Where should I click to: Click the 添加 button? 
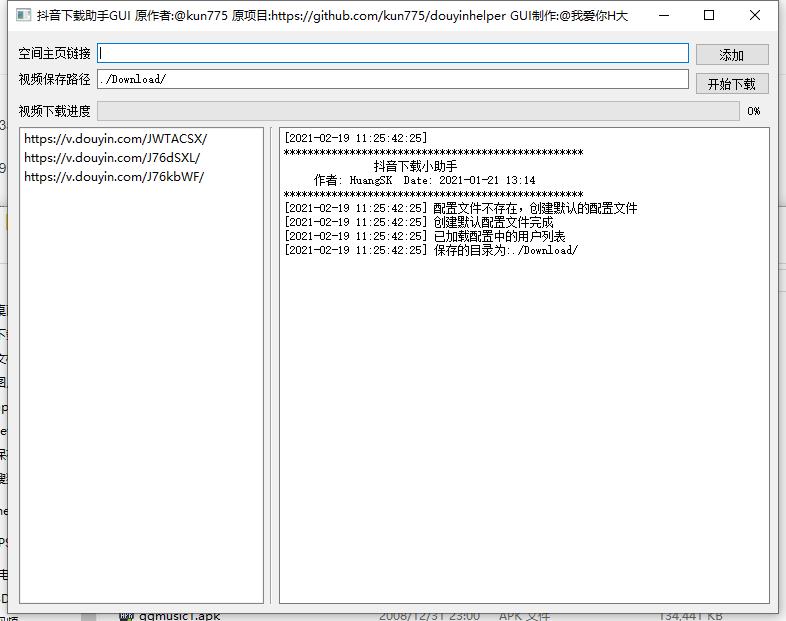click(x=732, y=55)
